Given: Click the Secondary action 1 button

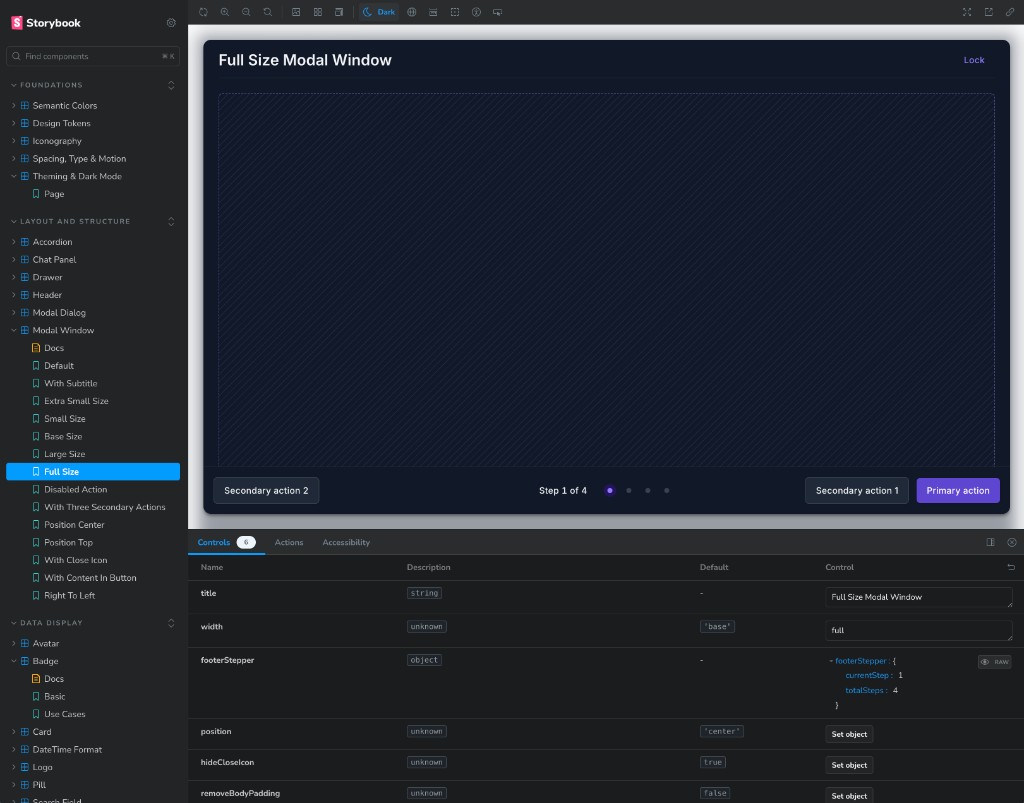Looking at the screenshot, I should coord(857,490).
